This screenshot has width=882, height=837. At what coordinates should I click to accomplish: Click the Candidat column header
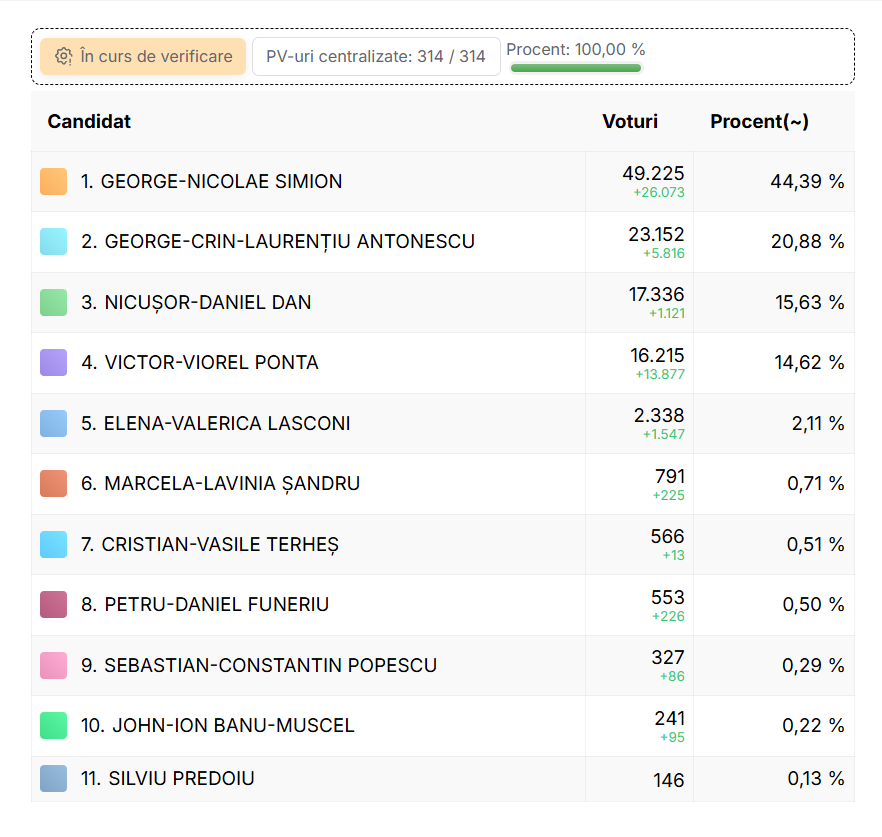89,122
